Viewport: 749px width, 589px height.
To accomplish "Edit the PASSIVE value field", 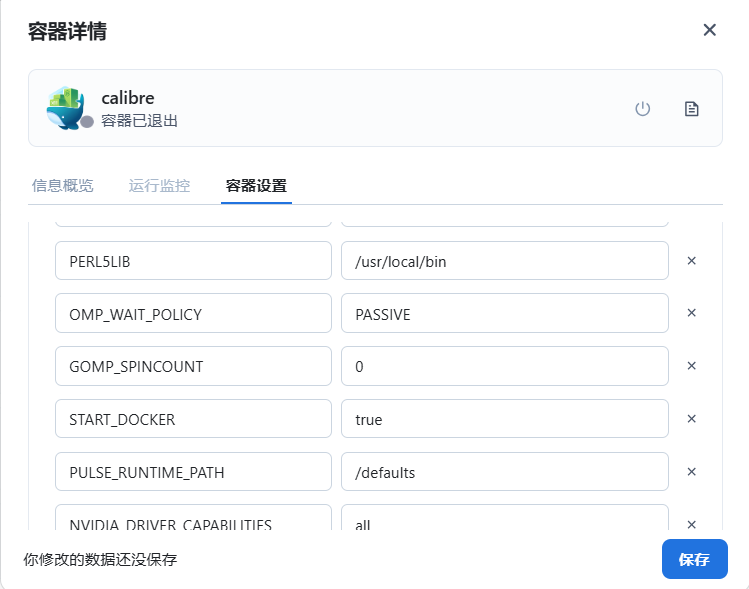I will pos(505,313).
